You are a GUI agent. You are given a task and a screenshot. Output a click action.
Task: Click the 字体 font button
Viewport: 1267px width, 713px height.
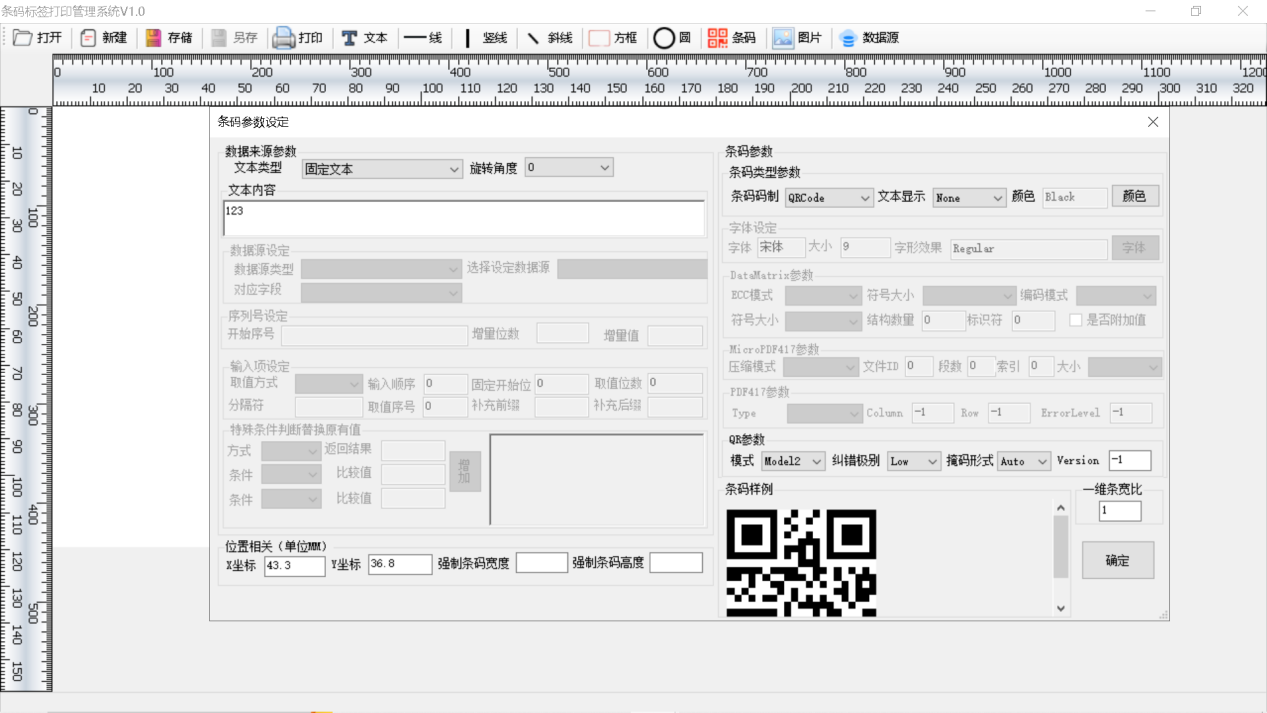pyautogui.click(x=1135, y=247)
